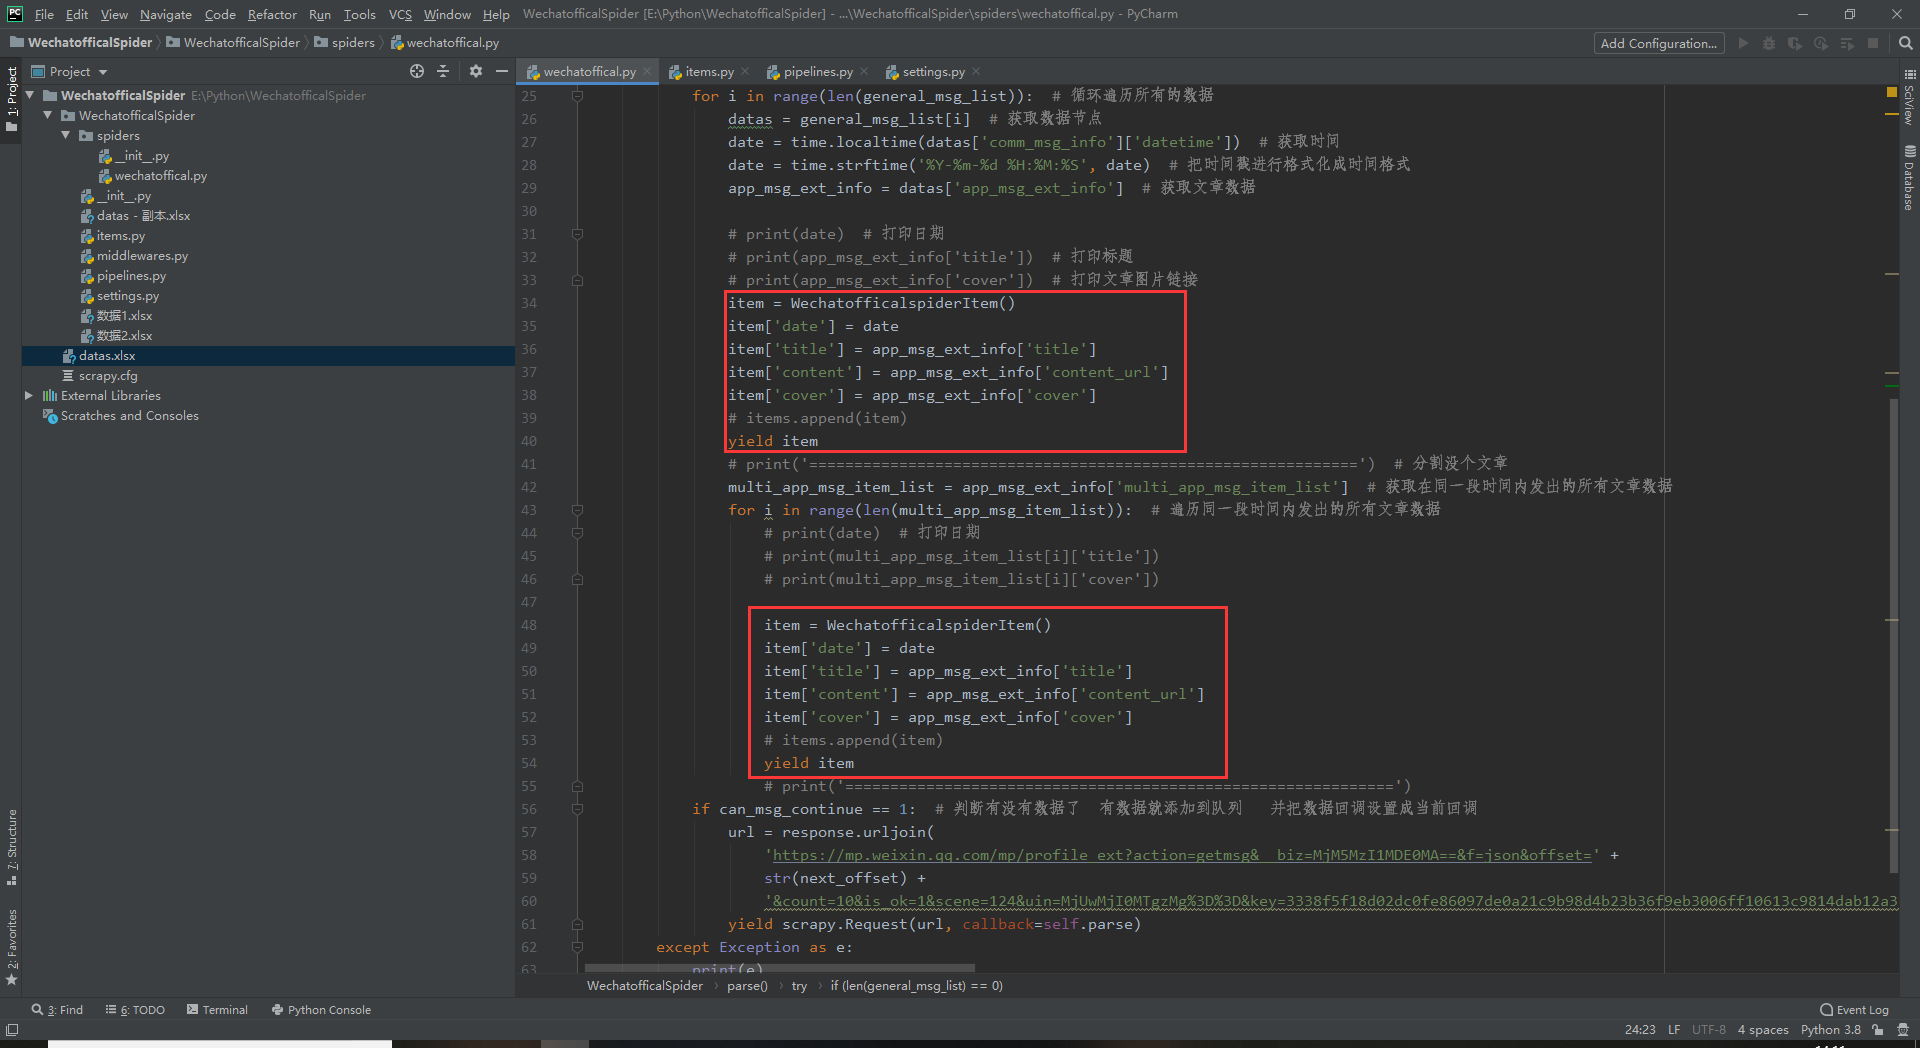Click the locate-in-project target icon

coord(417,71)
